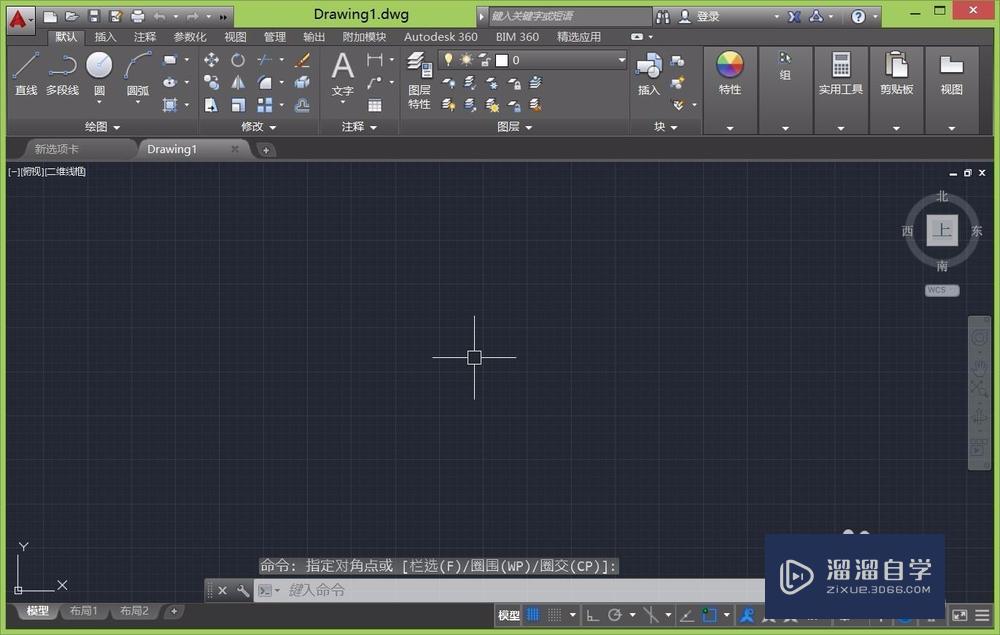Viewport: 1000px width, 635px height.
Task: Switch to the Insert (插入) ribbon tab
Action: point(105,37)
